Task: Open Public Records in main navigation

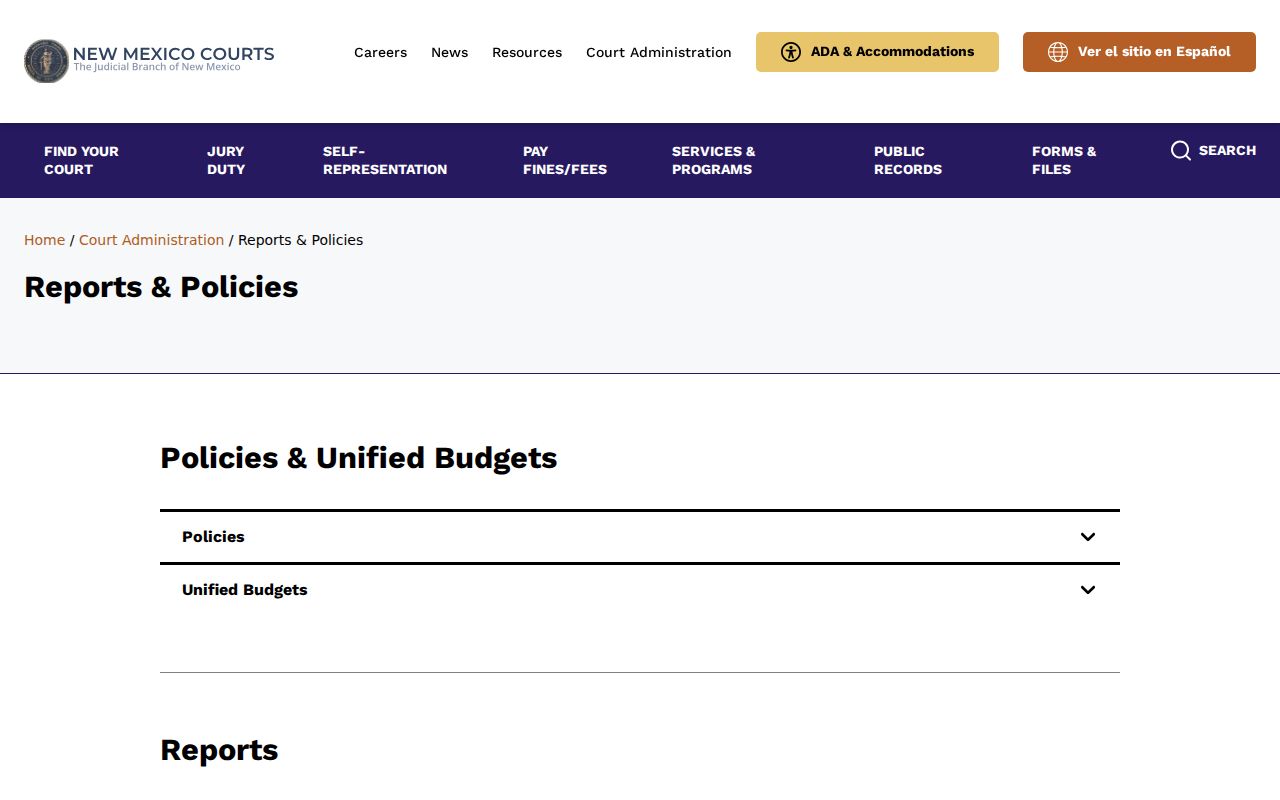Action: click(908, 160)
